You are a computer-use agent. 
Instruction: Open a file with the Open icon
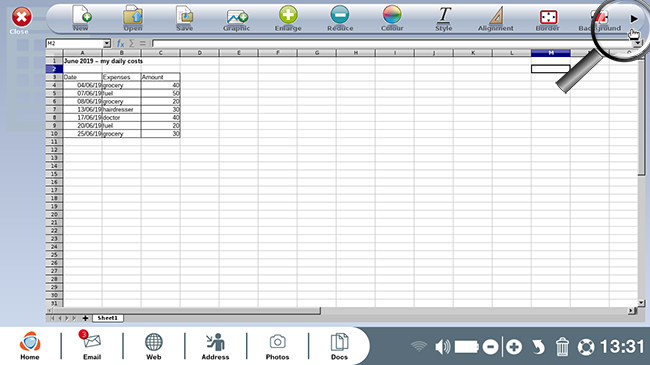coord(133,16)
